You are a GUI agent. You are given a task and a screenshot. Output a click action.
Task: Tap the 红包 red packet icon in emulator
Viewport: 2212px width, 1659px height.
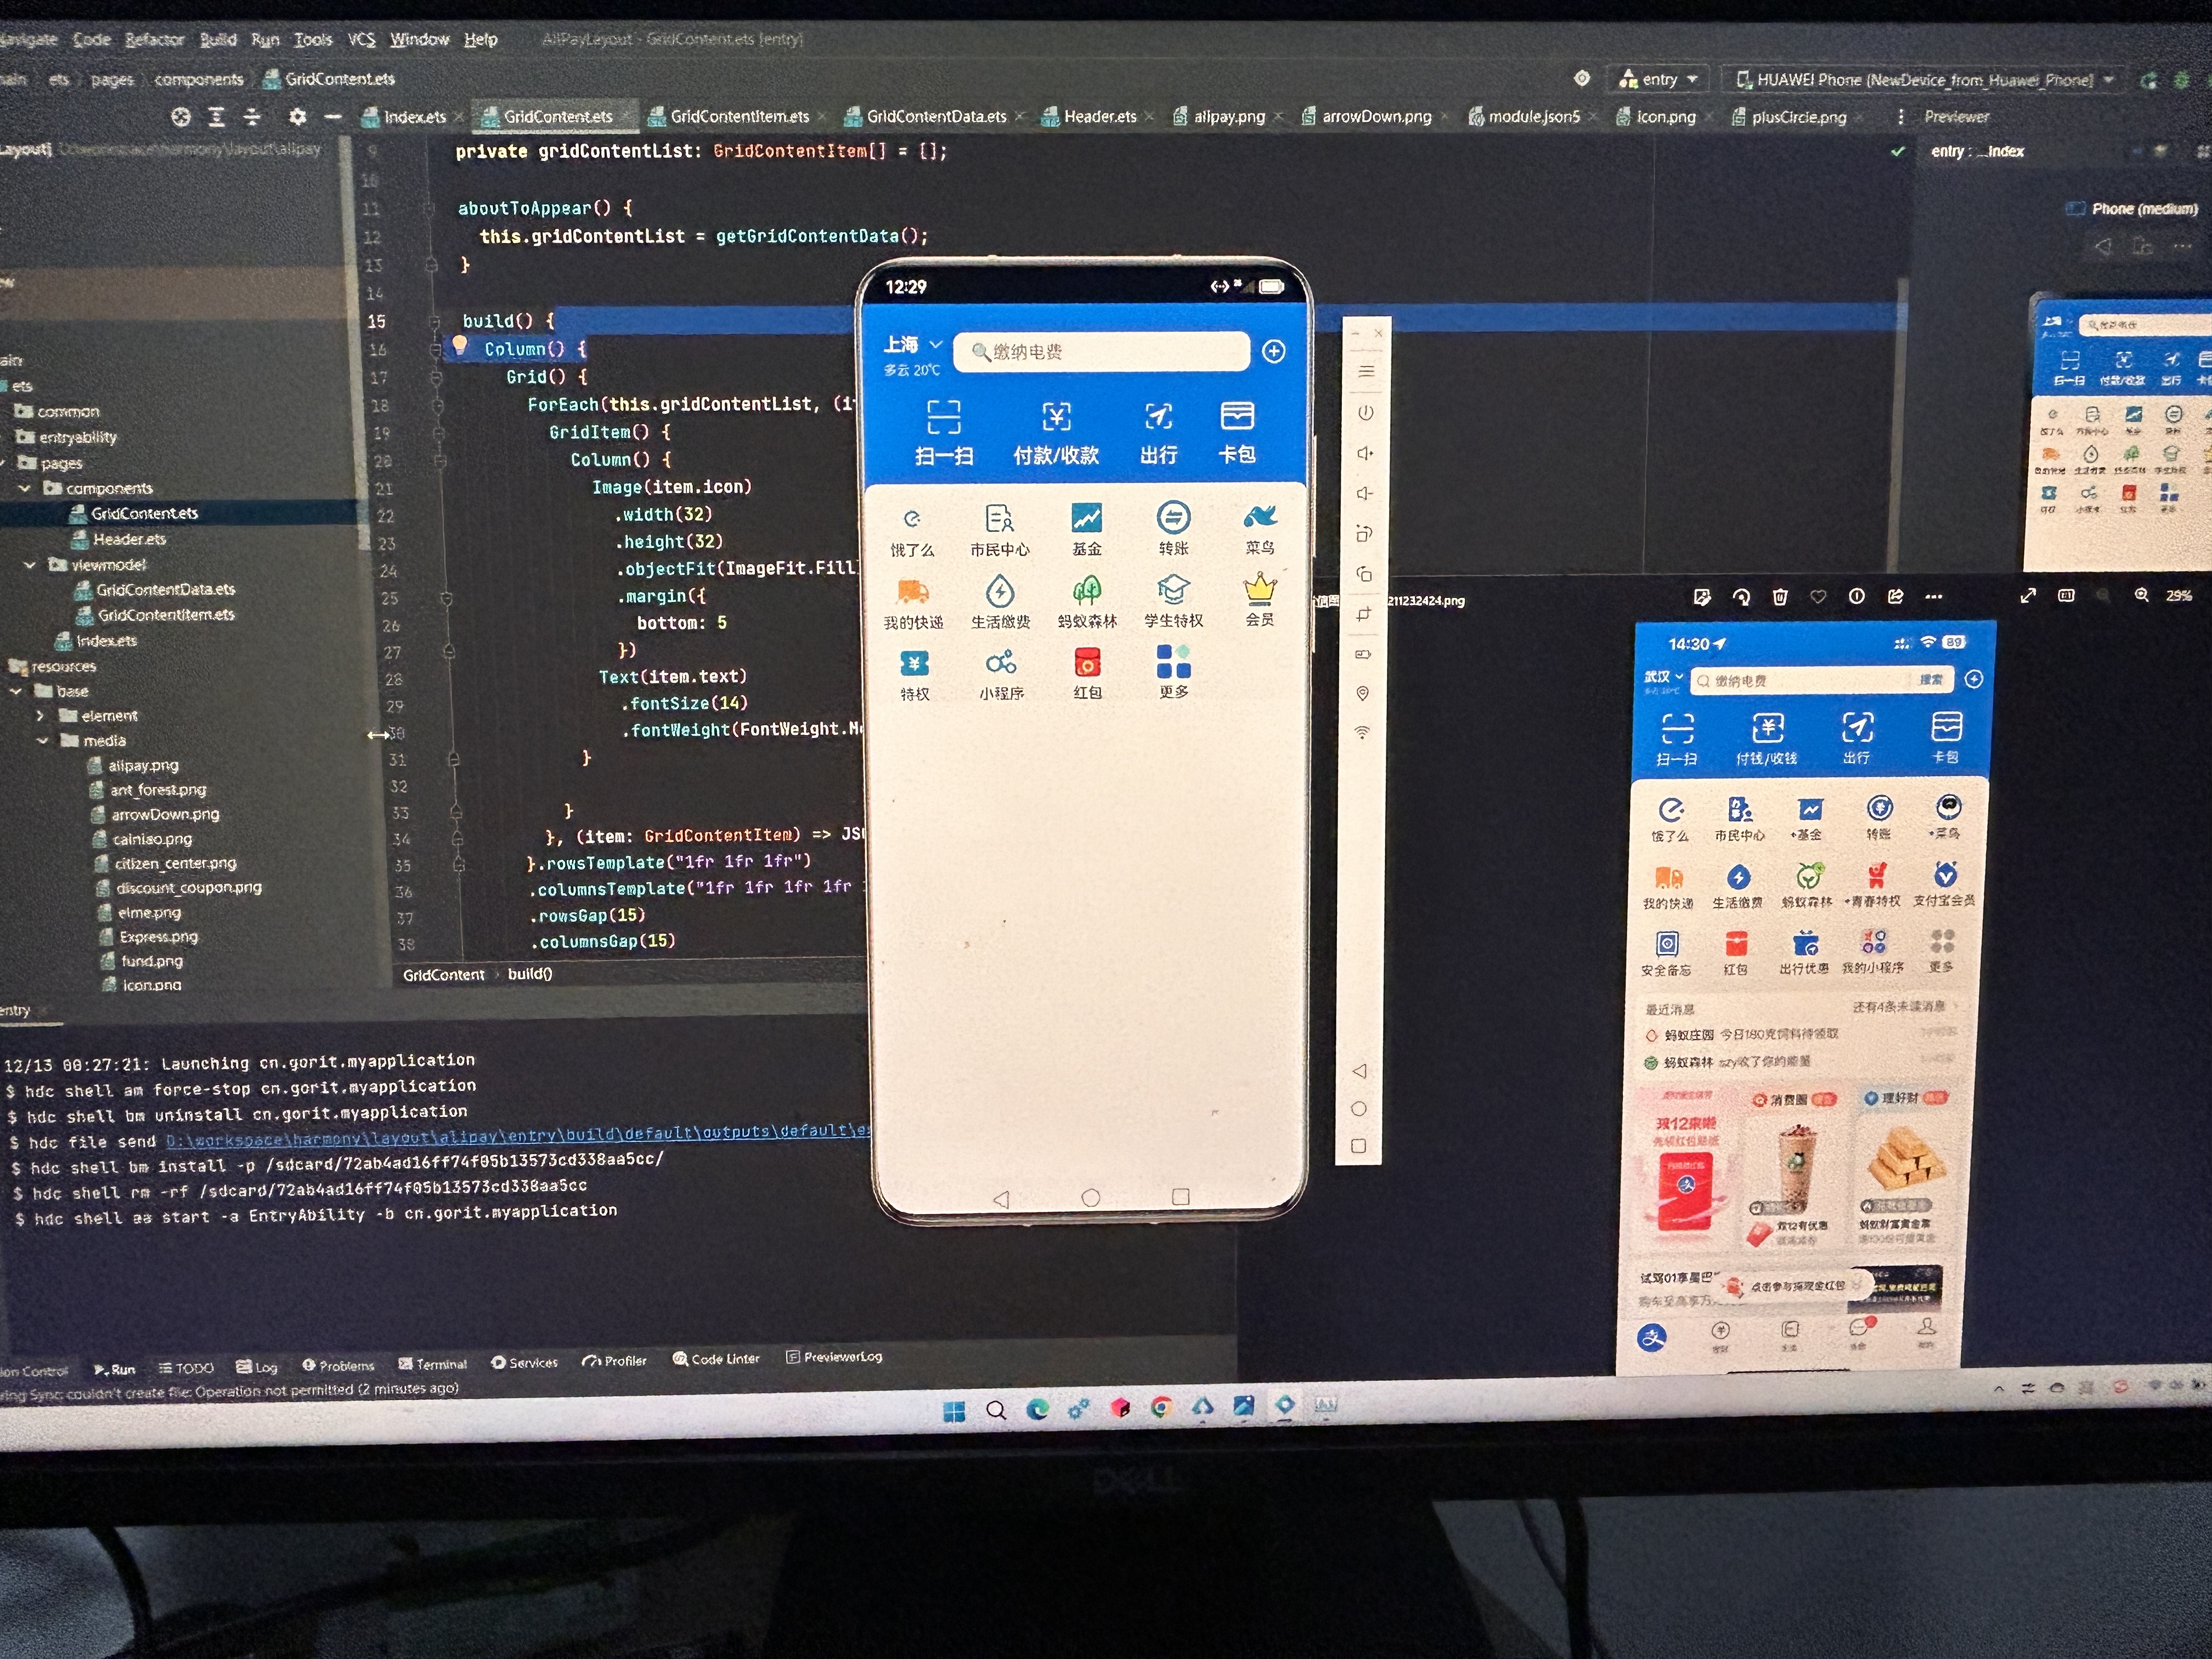pos(1087,662)
